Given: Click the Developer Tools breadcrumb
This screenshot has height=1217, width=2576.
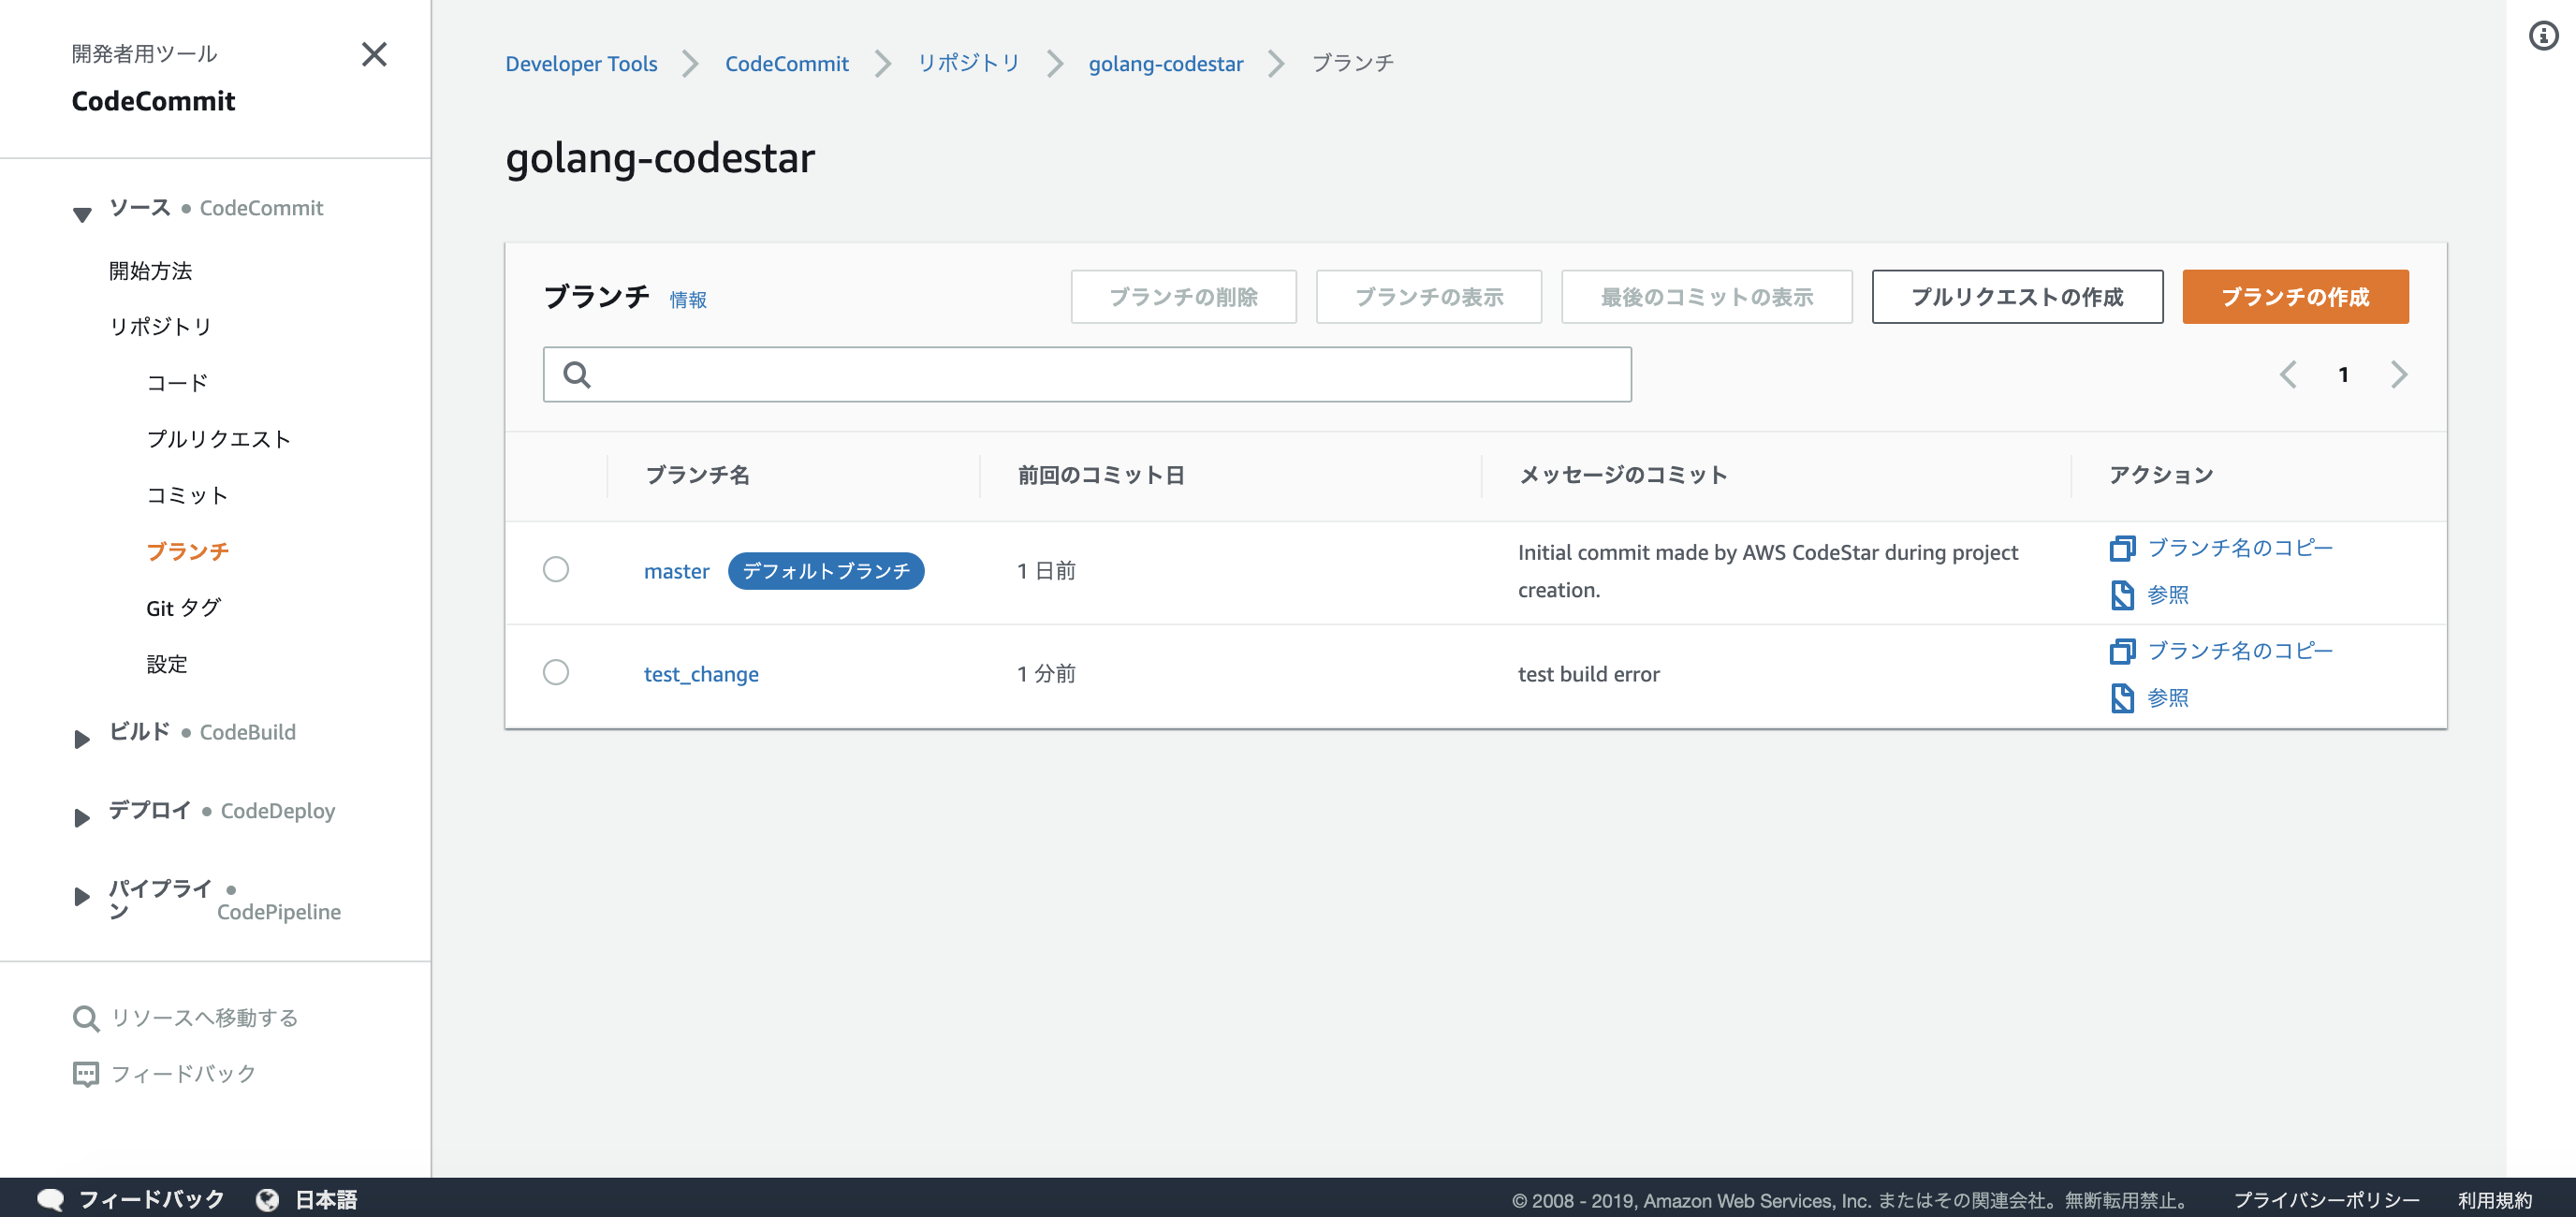Looking at the screenshot, I should click(x=581, y=64).
